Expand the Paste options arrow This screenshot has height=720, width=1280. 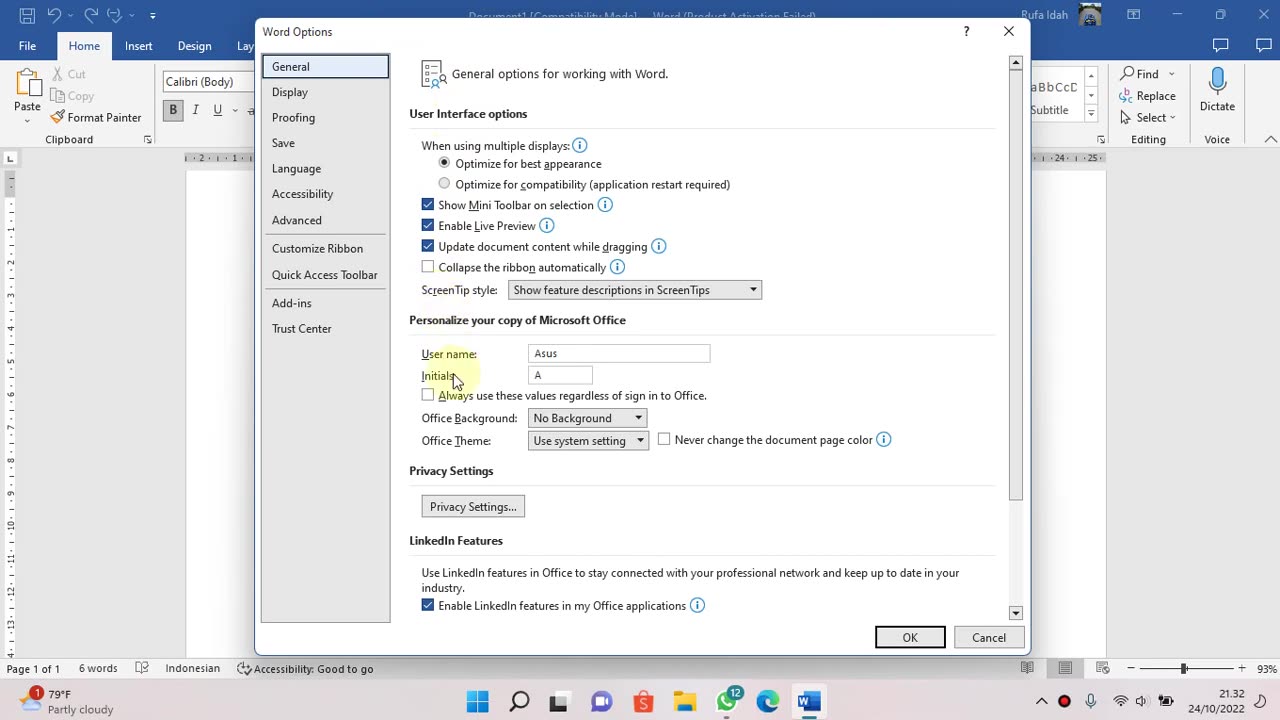point(27,121)
